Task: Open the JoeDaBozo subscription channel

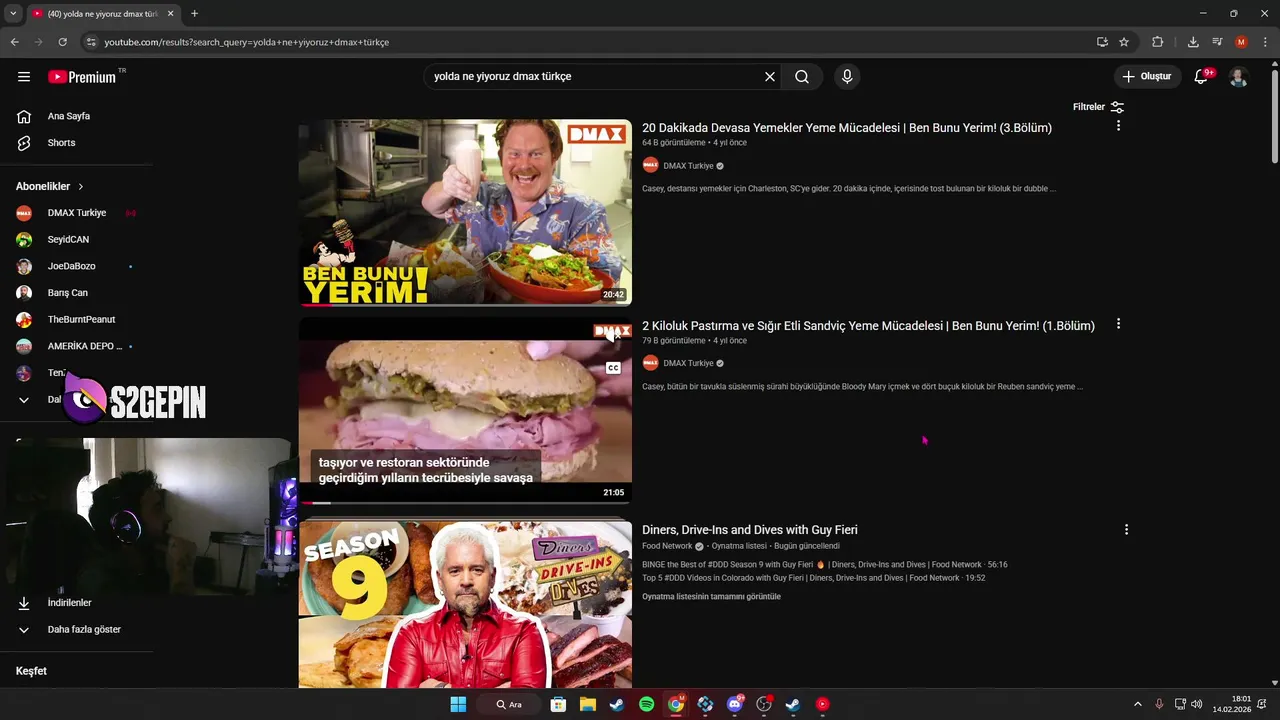Action: tap(71, 266)
